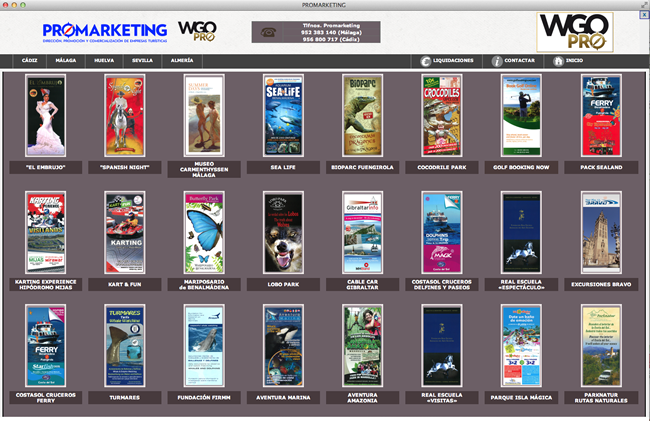Open the Costasol Cruceros dolphins brochure
This screenshot has width=650, height=421.
click(x=441, y=232)
